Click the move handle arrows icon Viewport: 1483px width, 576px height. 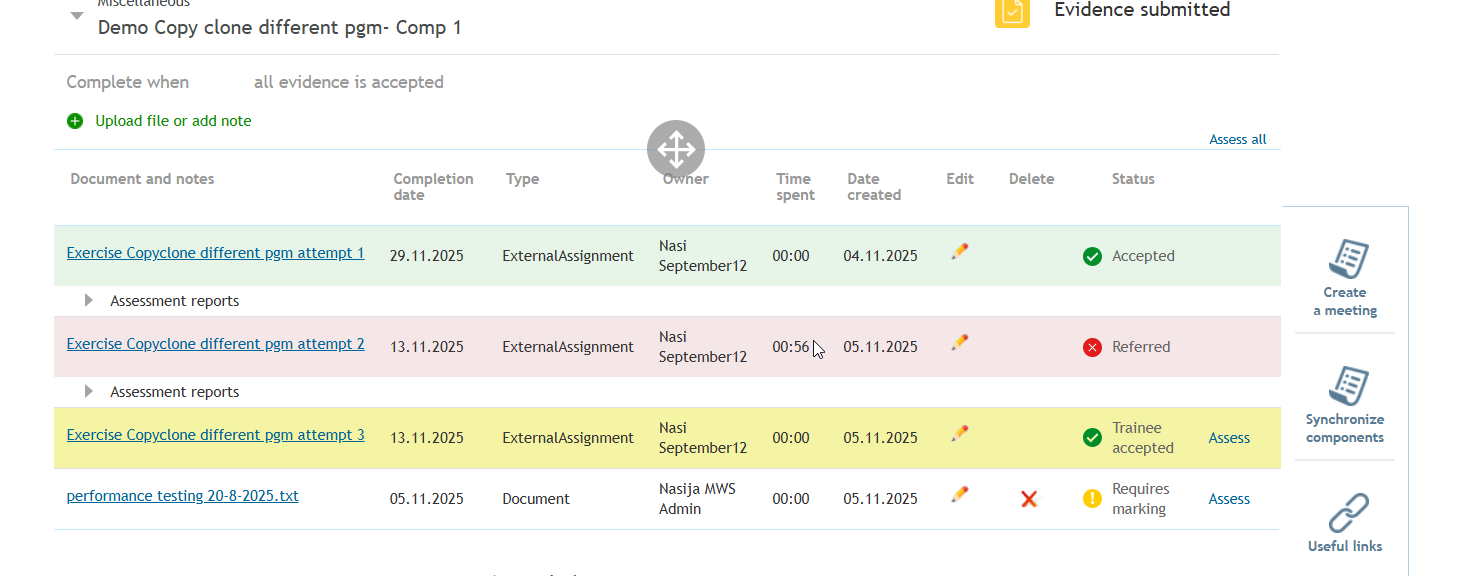click(x=676, y=150)
